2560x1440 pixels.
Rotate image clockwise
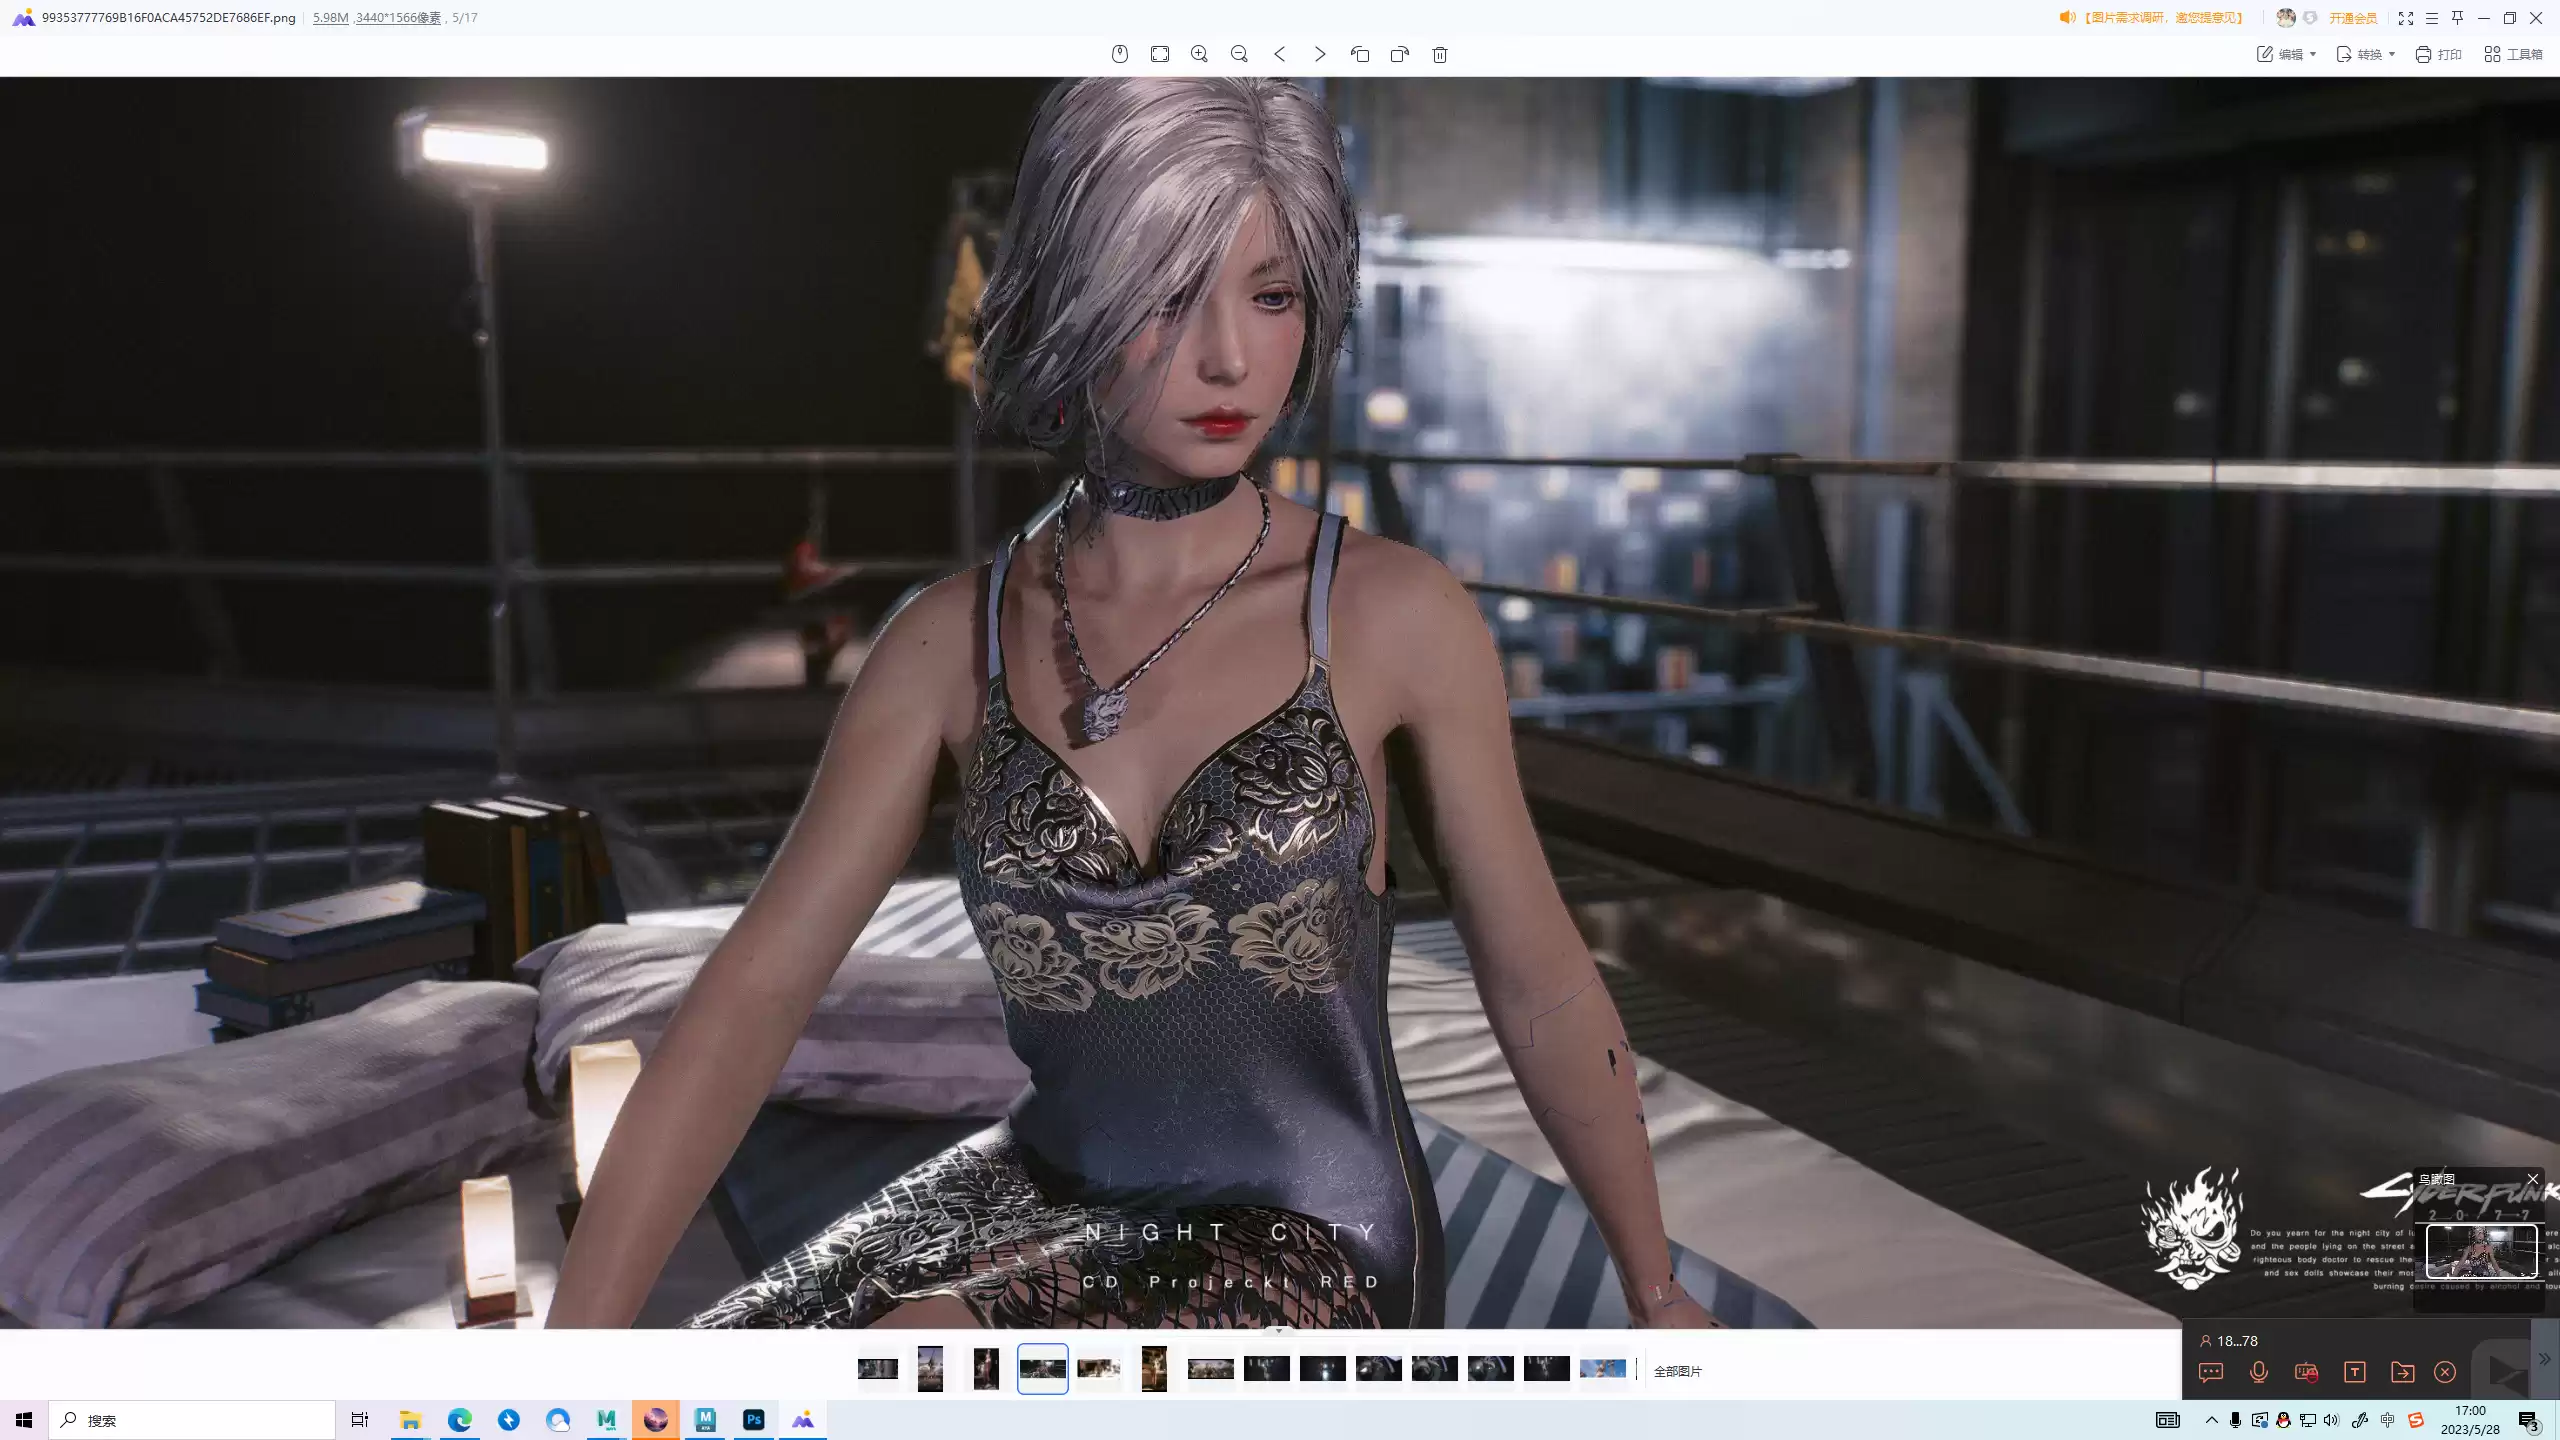point(1399,54)
